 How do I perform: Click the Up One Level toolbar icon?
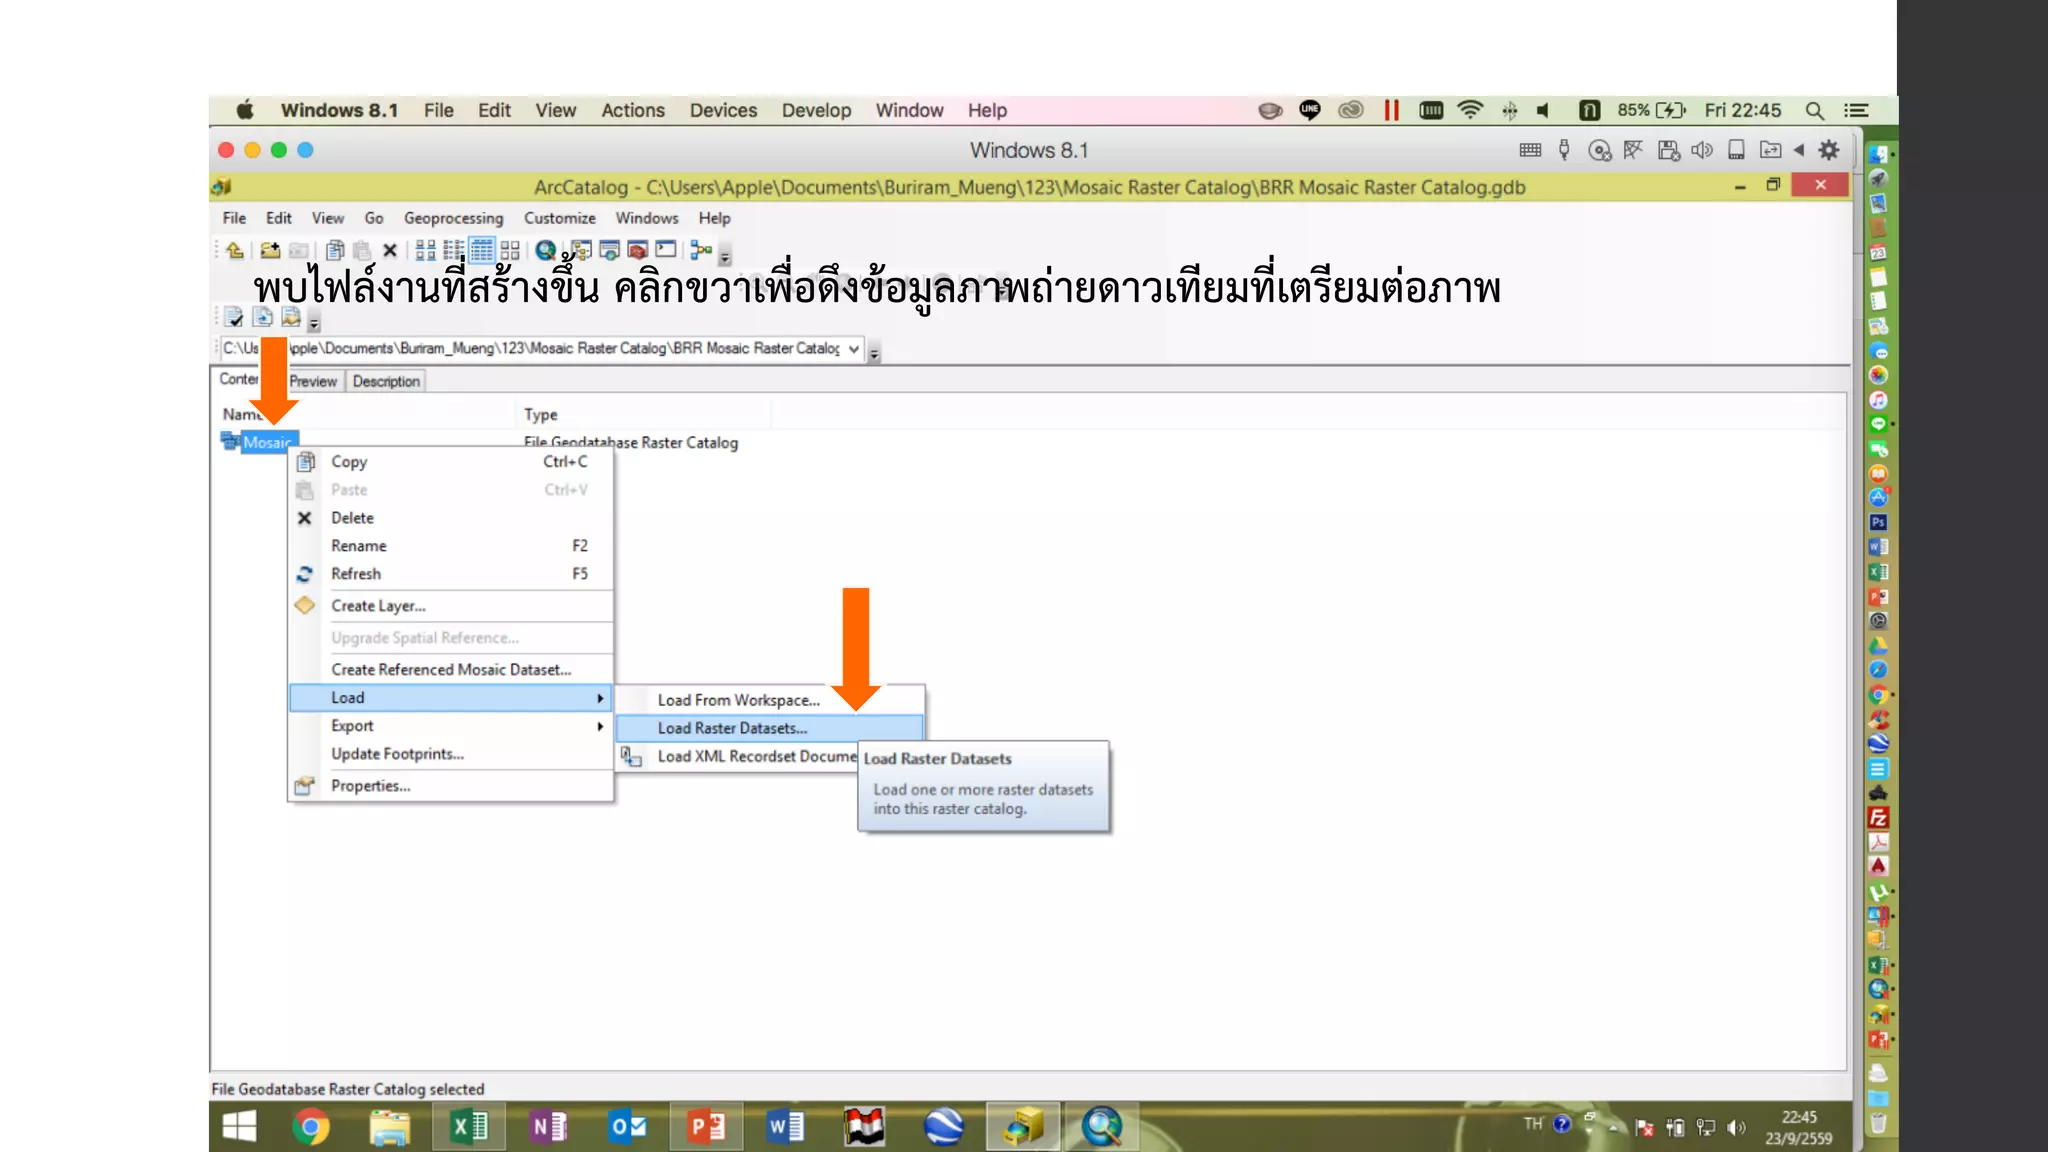235,250
